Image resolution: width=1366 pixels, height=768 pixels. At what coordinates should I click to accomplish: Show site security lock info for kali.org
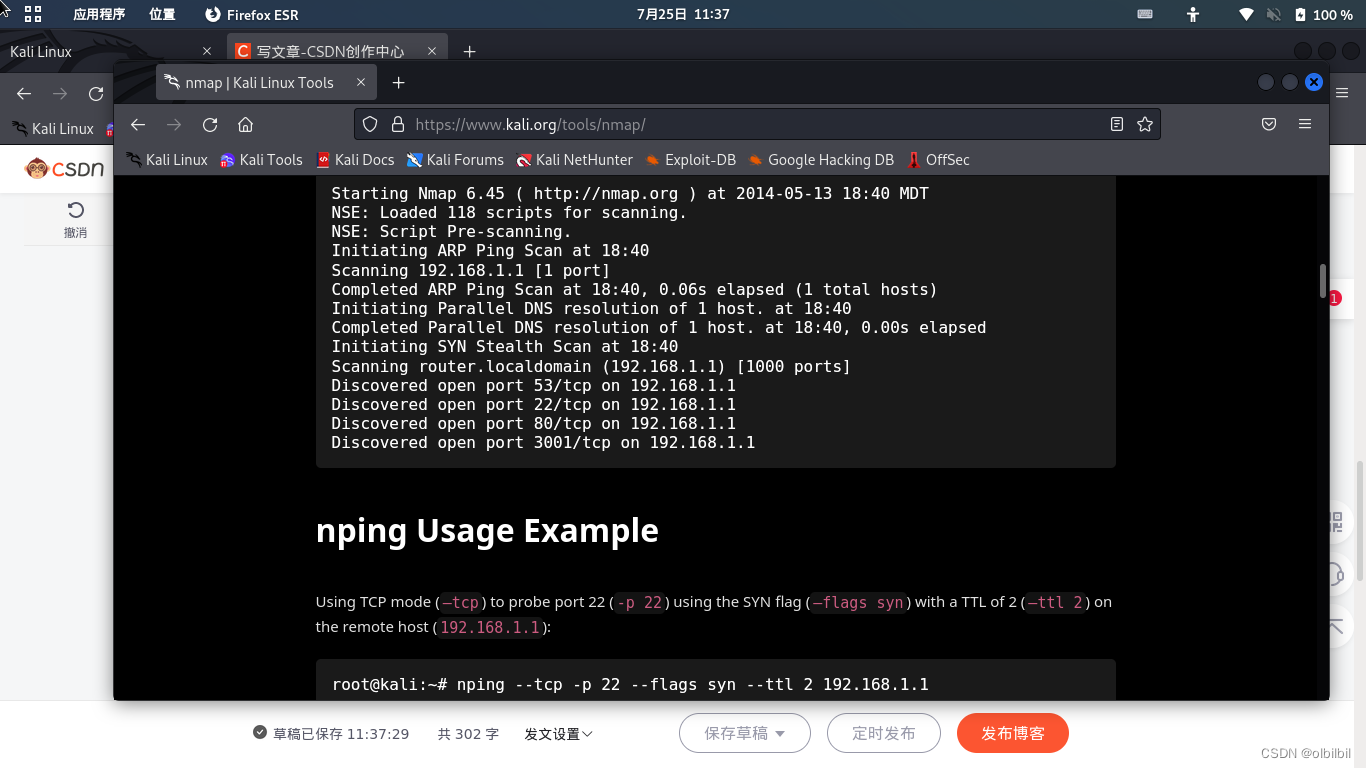[x=397, y=124]
